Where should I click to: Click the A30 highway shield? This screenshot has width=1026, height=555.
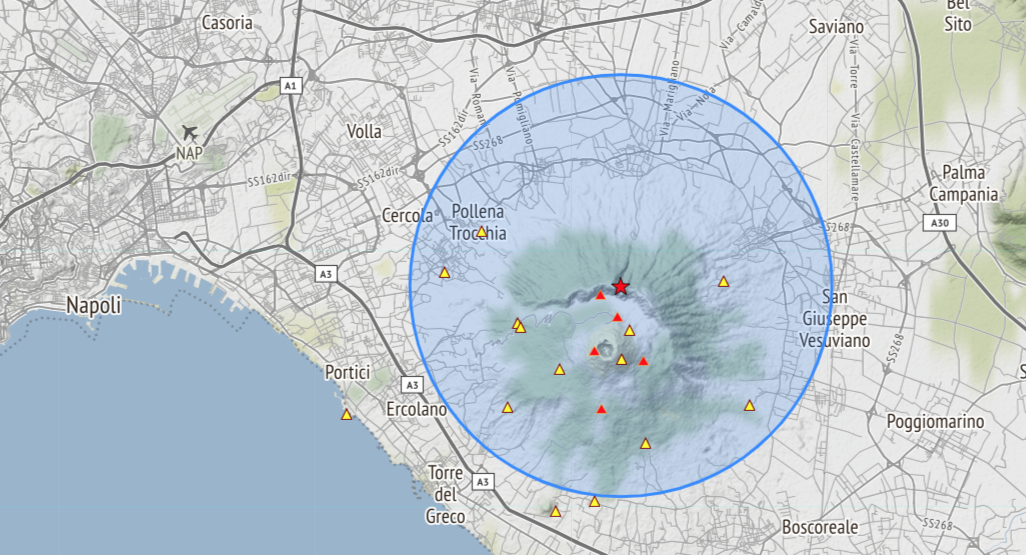click(x=938, y=224)
